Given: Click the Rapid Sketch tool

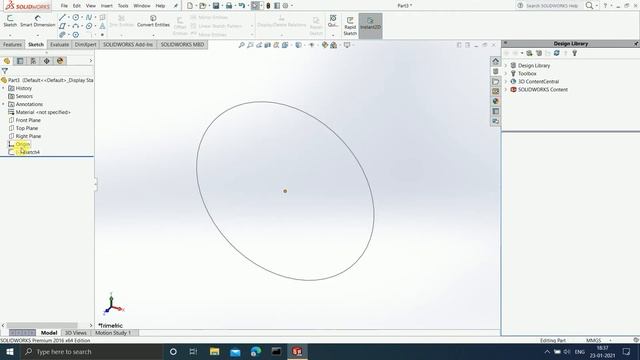Looking at the screenshot, I should click(350, 26).
